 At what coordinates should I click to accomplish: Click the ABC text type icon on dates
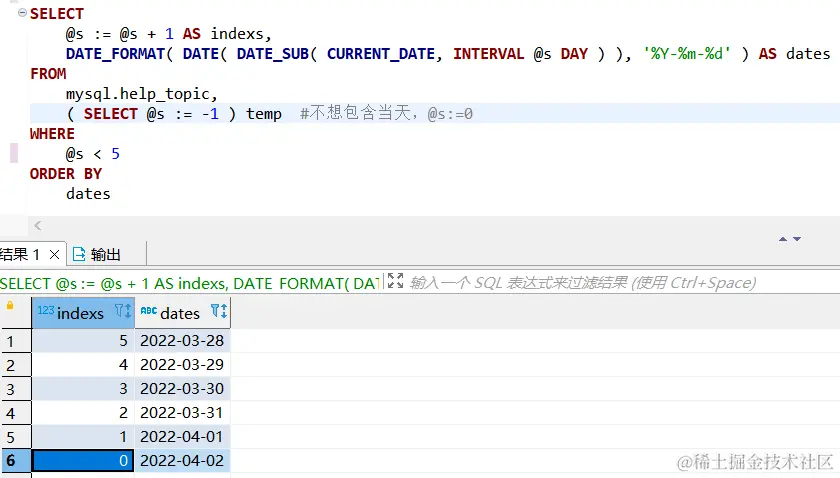click(148, 310)
